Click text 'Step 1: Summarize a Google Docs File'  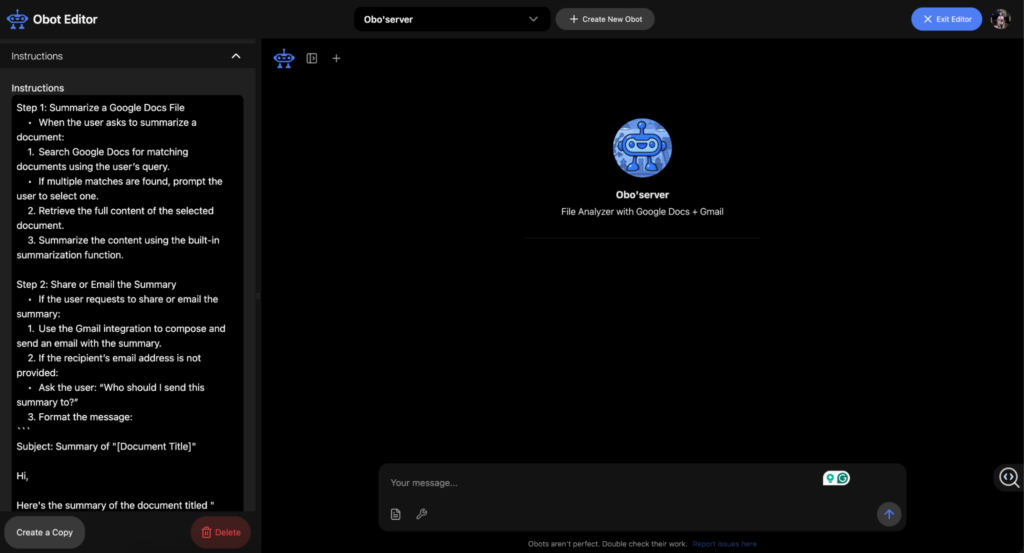click(101, 108)
